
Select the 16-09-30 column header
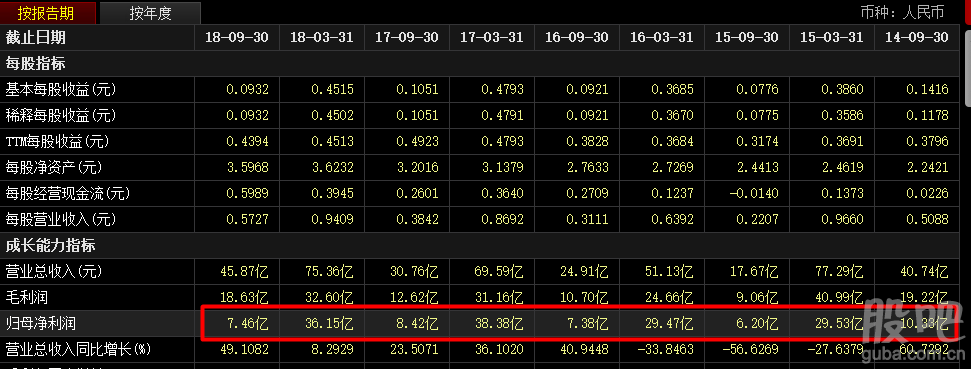point(577,37)
